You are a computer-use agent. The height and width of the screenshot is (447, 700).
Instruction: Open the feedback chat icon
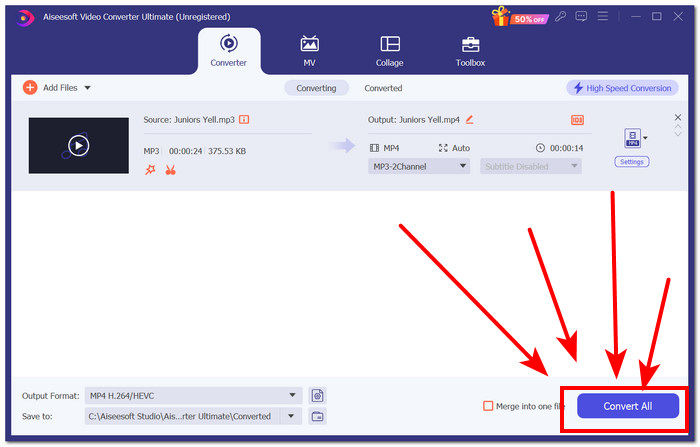[581, 17]
